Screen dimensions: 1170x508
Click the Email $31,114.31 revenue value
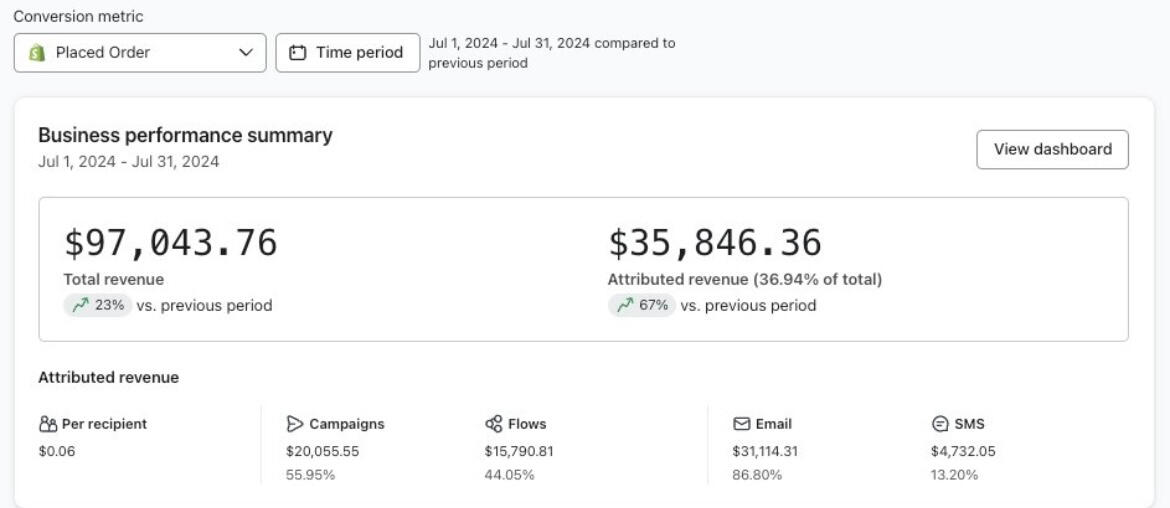tap(765, 451)
